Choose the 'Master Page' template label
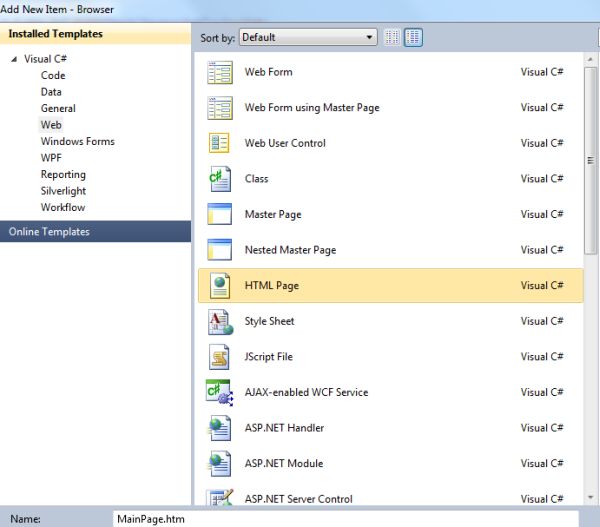The height and width of the screenshot is (527, 600). point(273,214)
